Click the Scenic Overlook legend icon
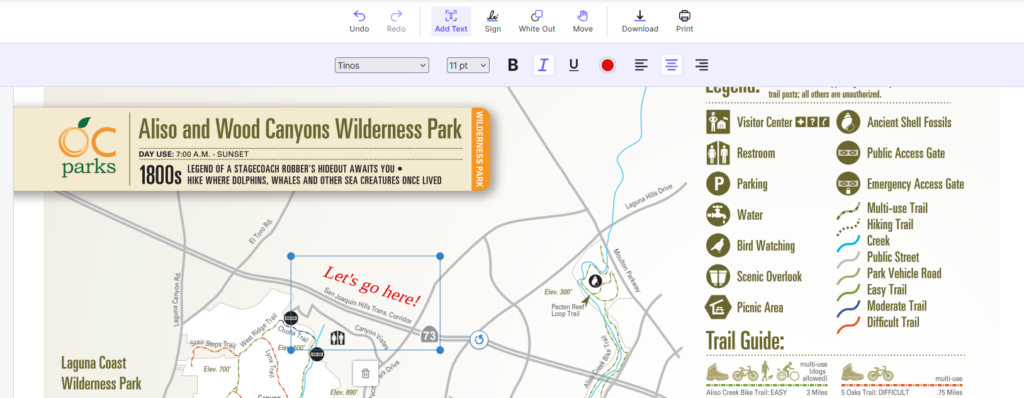Screen dimensions: 1024x398 718,276
